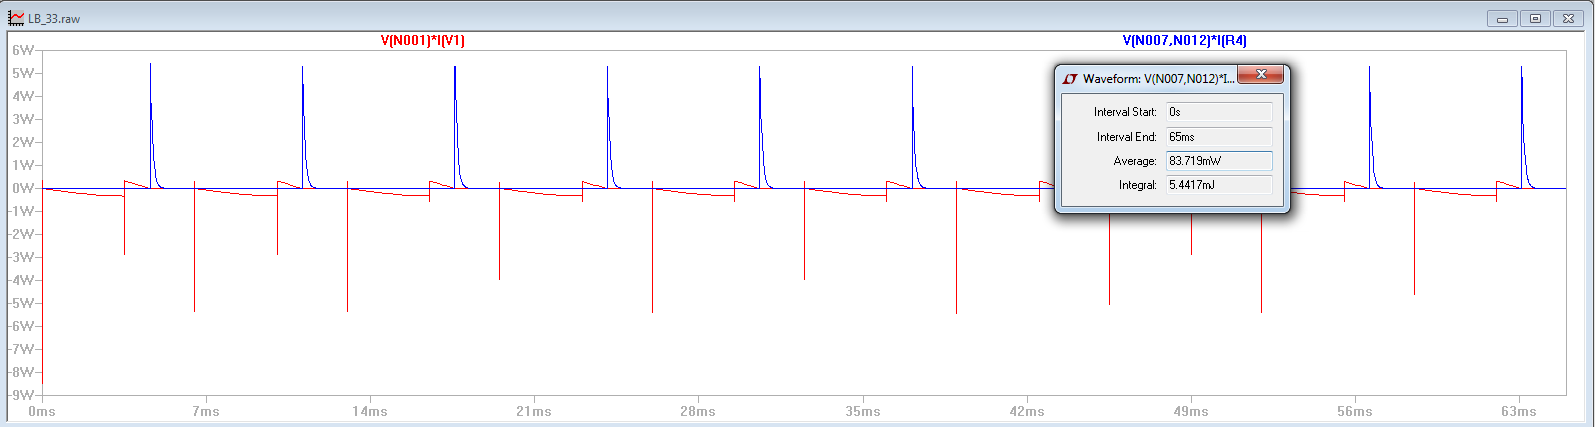Click the 0W label on vertical axis

pyautogui.click(x=22, y=188)
